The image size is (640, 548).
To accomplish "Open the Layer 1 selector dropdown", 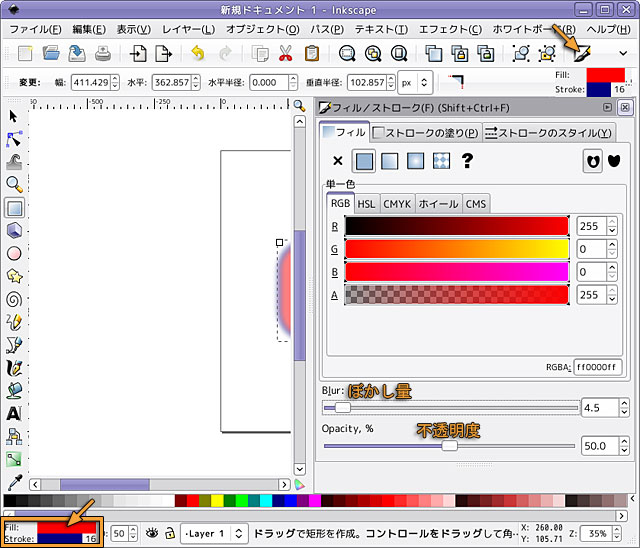I will [x=213, y=534].
